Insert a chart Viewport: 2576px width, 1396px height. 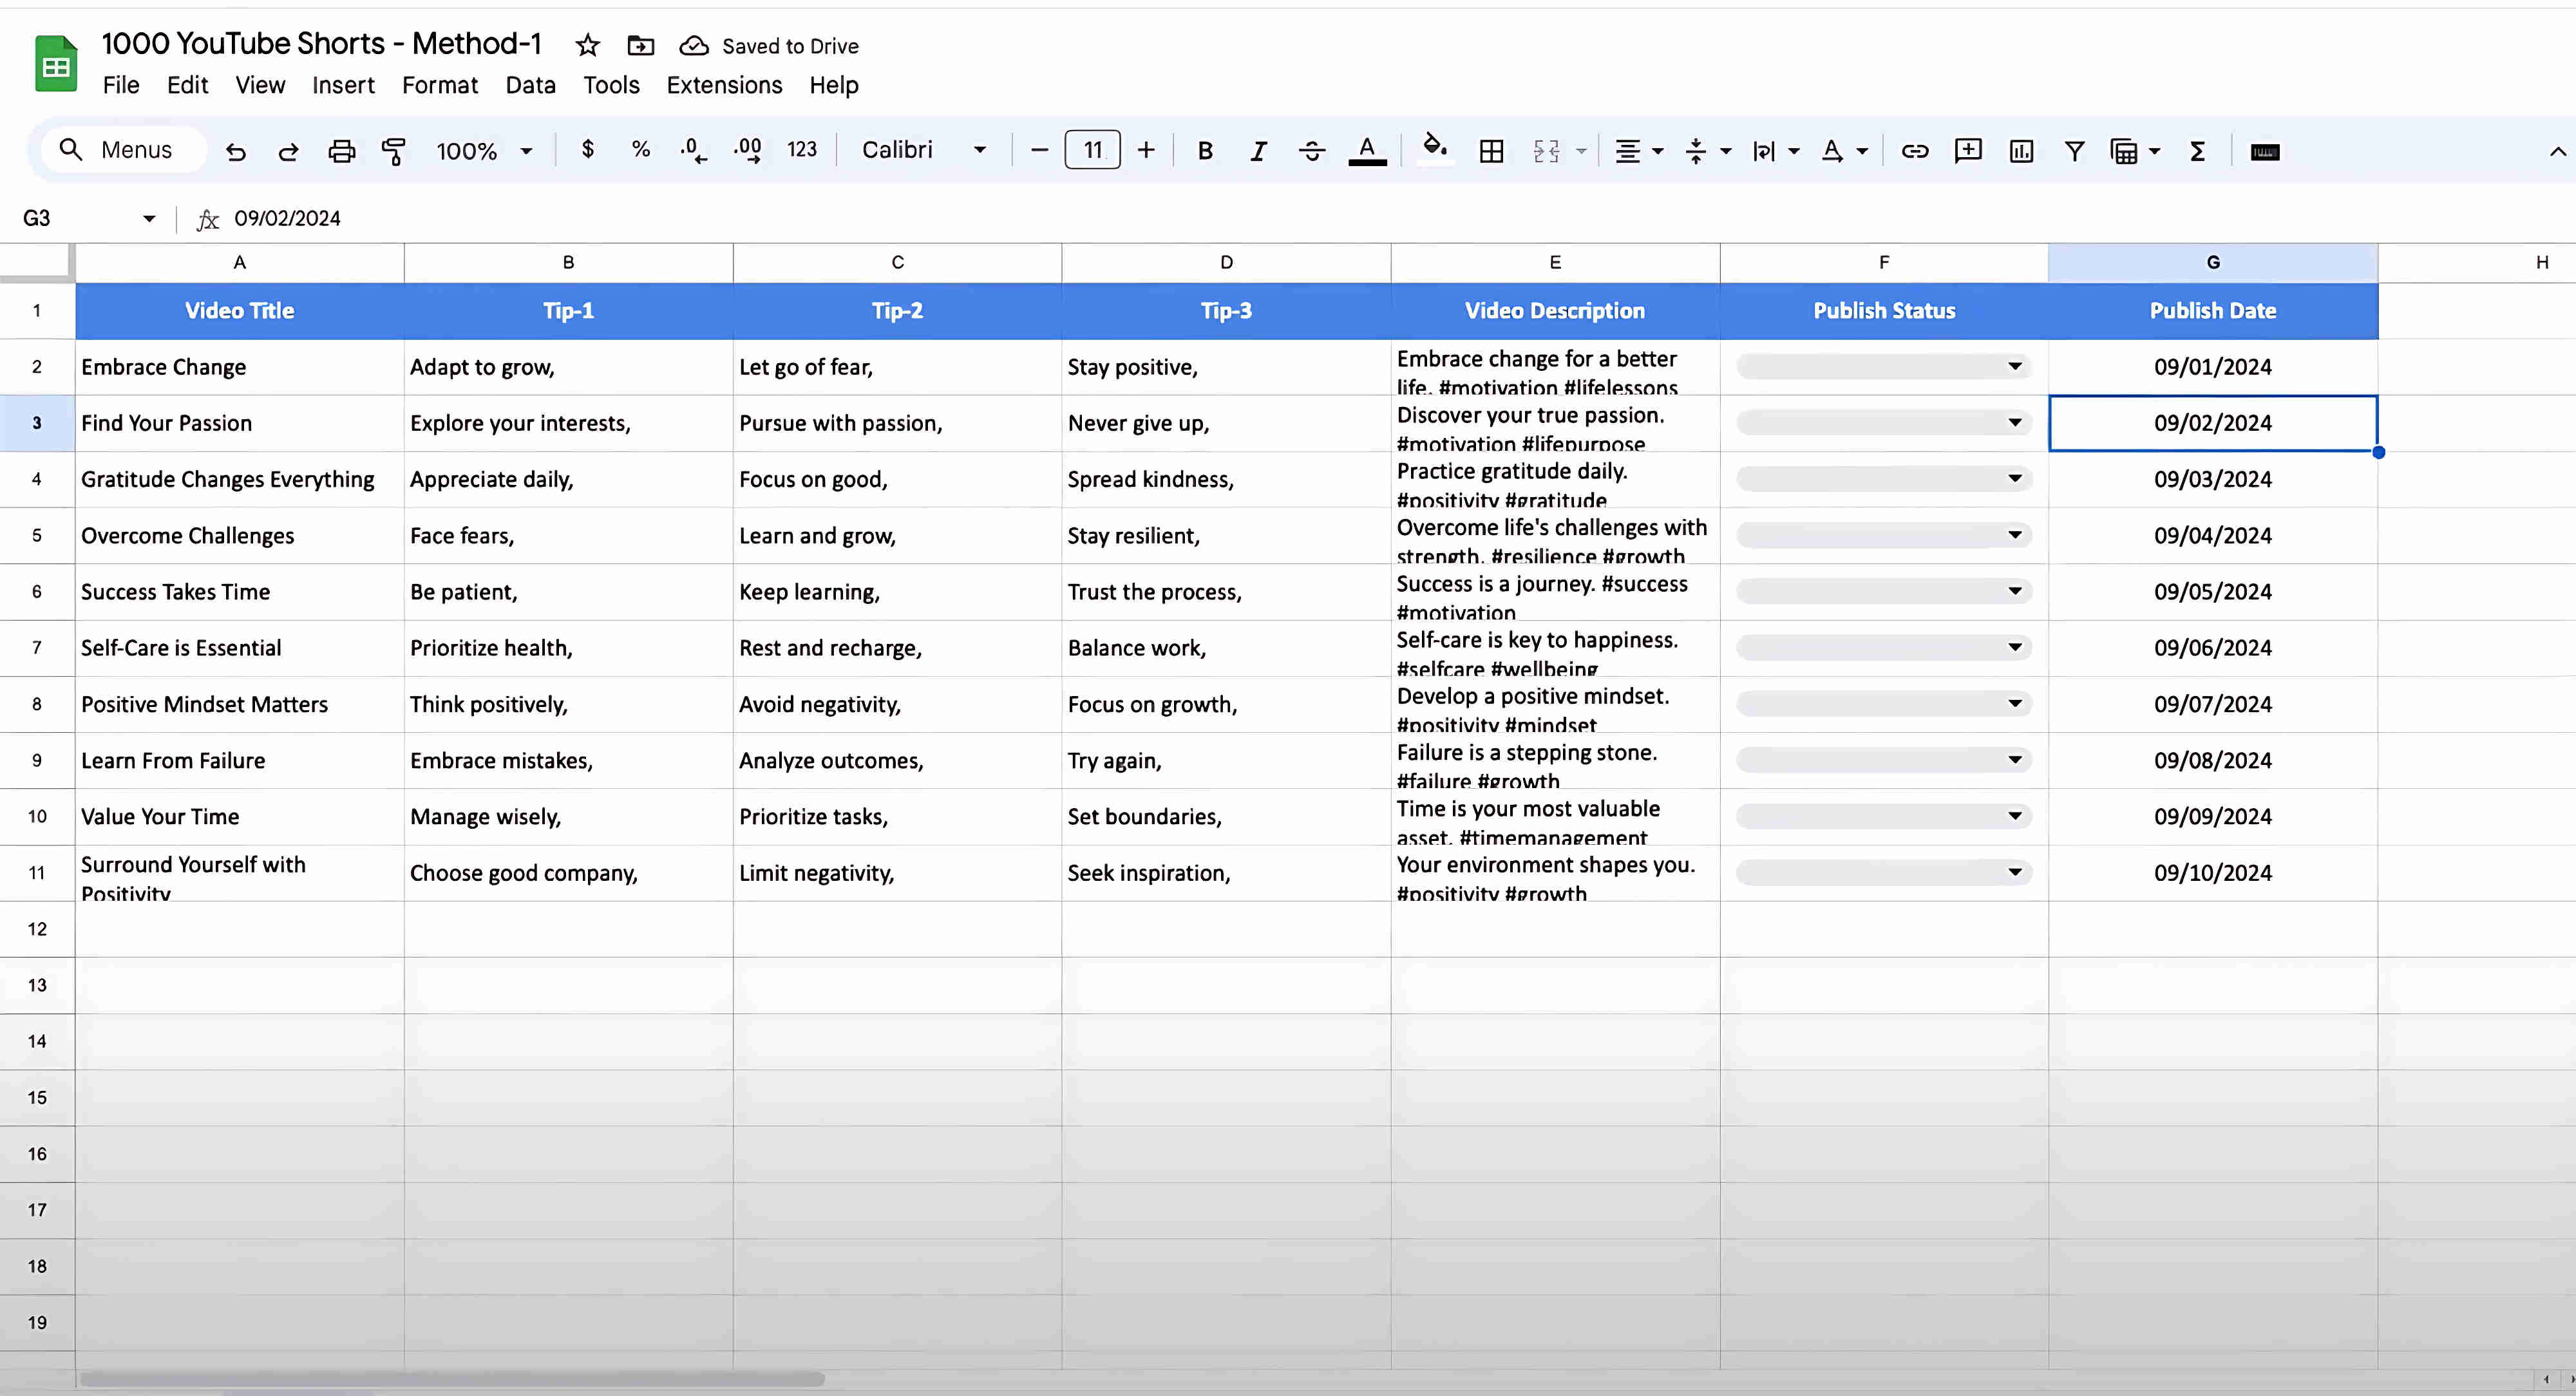[x=2021, y=151]
